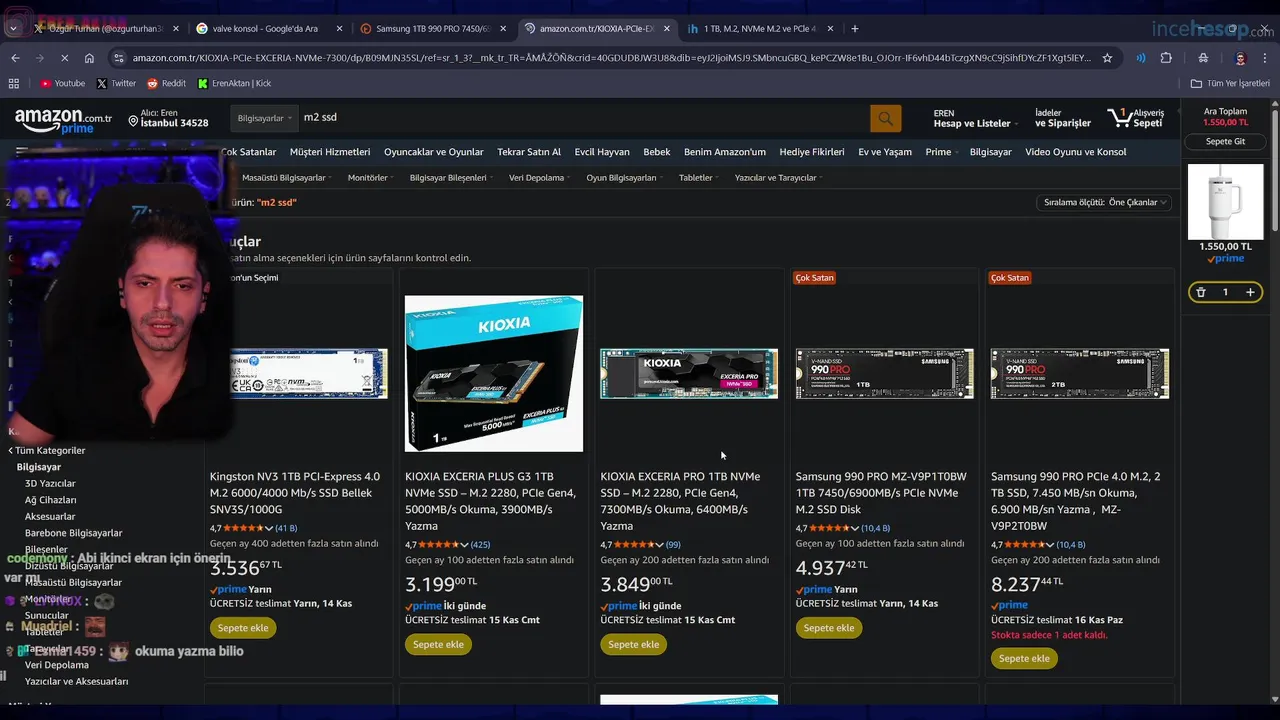Open the Tekrar Satın Al nav item

click(x=529, y=152)
